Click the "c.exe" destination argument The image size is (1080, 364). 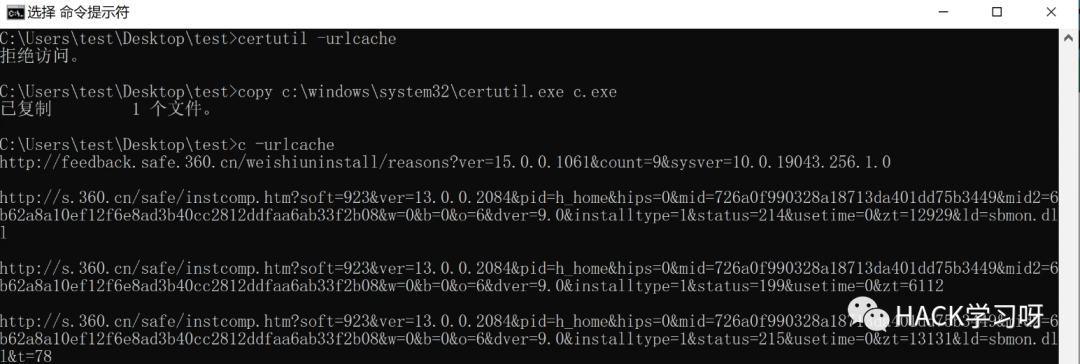click(x=595, y=92)
